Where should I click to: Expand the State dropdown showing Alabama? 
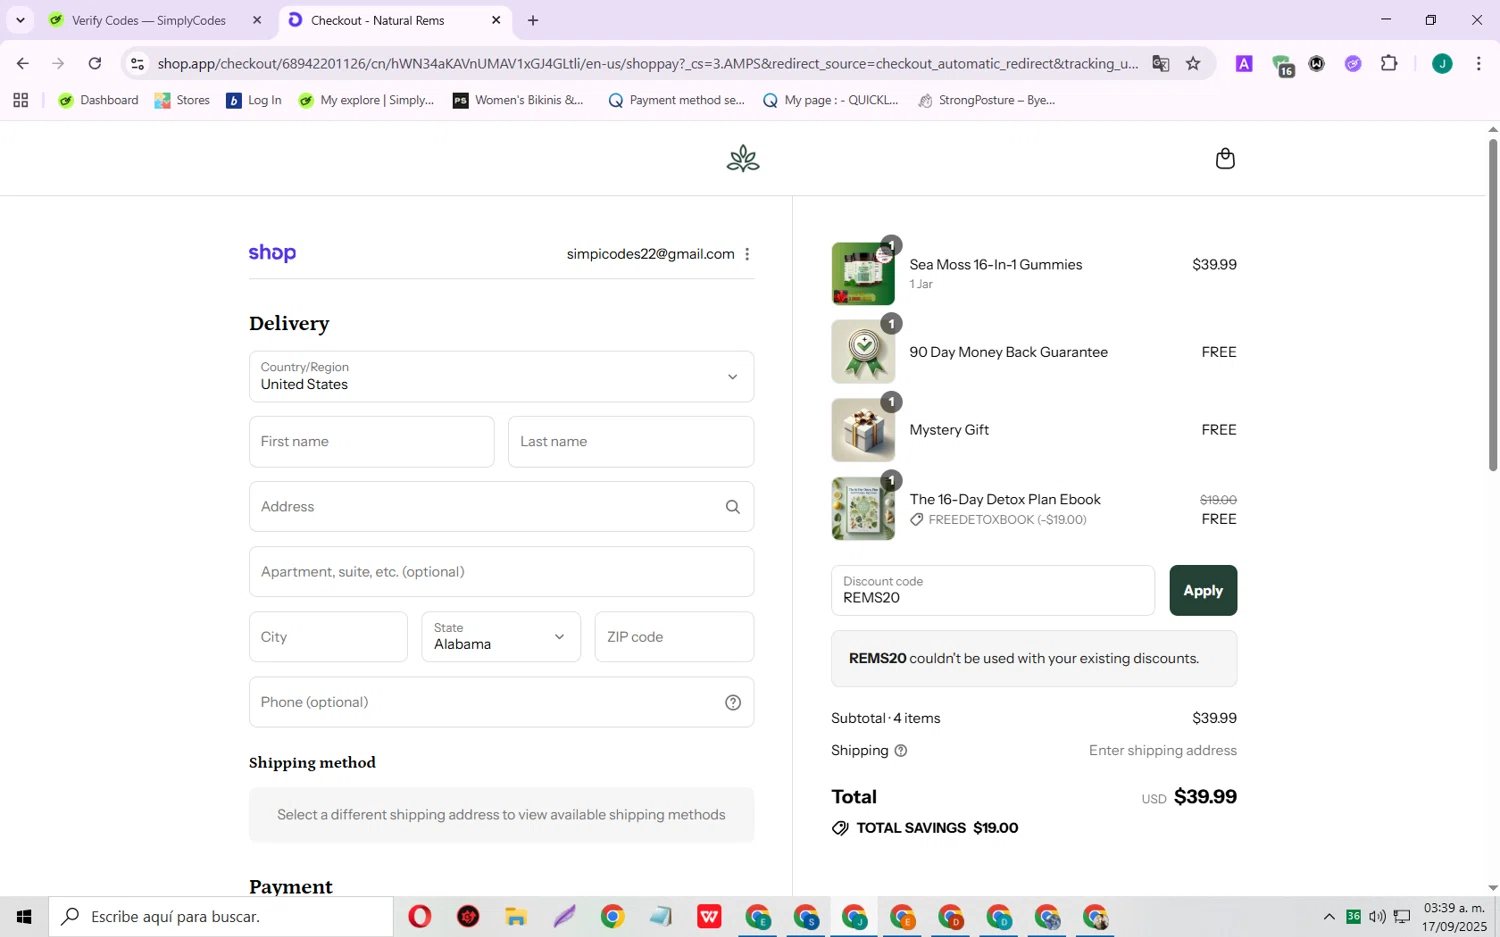(501, 637)
